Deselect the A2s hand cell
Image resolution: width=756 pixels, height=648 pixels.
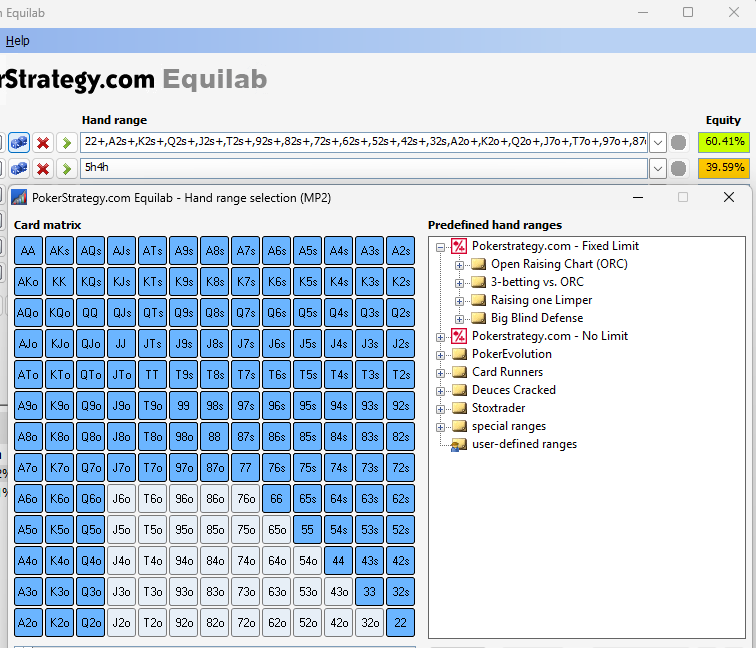[401, 251]
